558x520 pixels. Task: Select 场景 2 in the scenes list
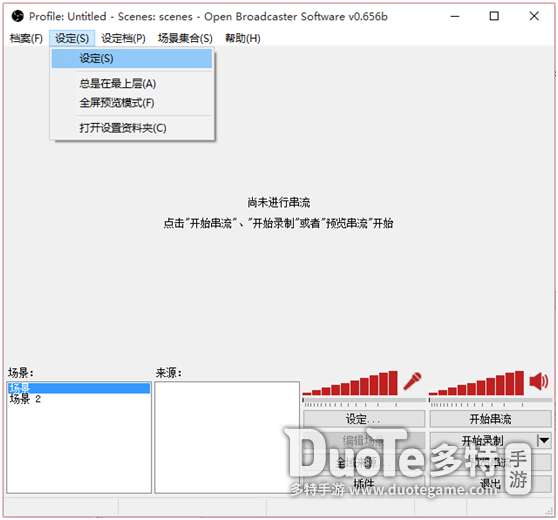[25, 399]
